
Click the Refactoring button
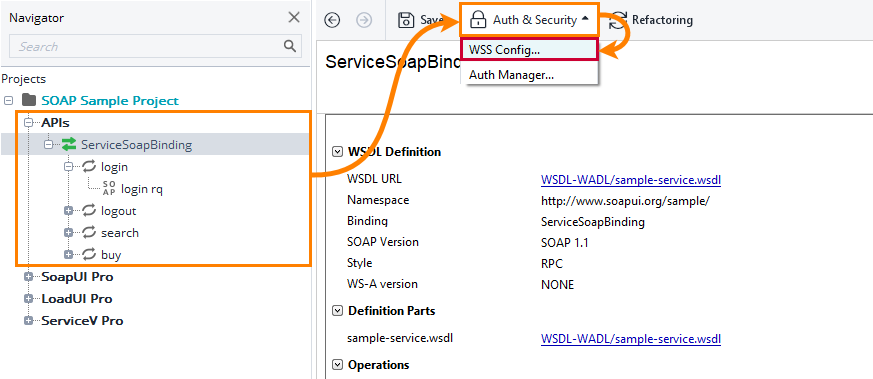tap(652, 21)
